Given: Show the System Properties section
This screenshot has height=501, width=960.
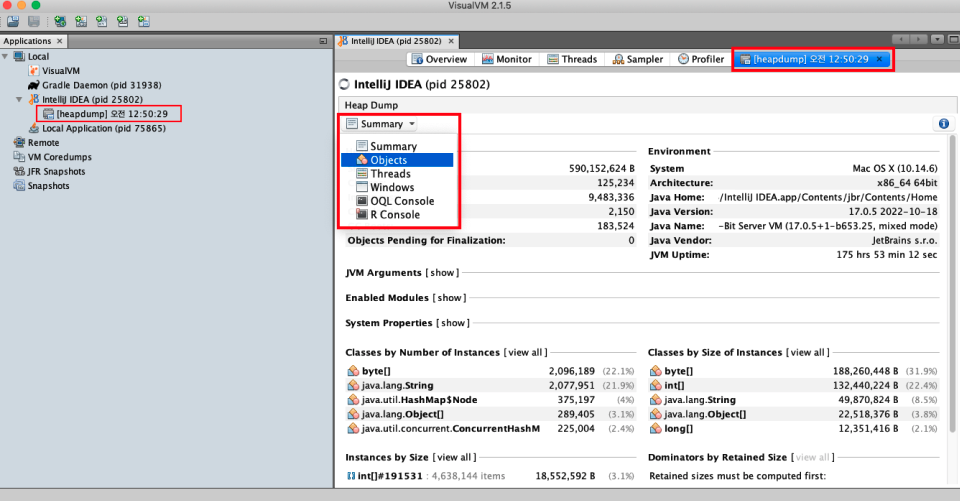Looking at the screenshot, I should 453,323.
